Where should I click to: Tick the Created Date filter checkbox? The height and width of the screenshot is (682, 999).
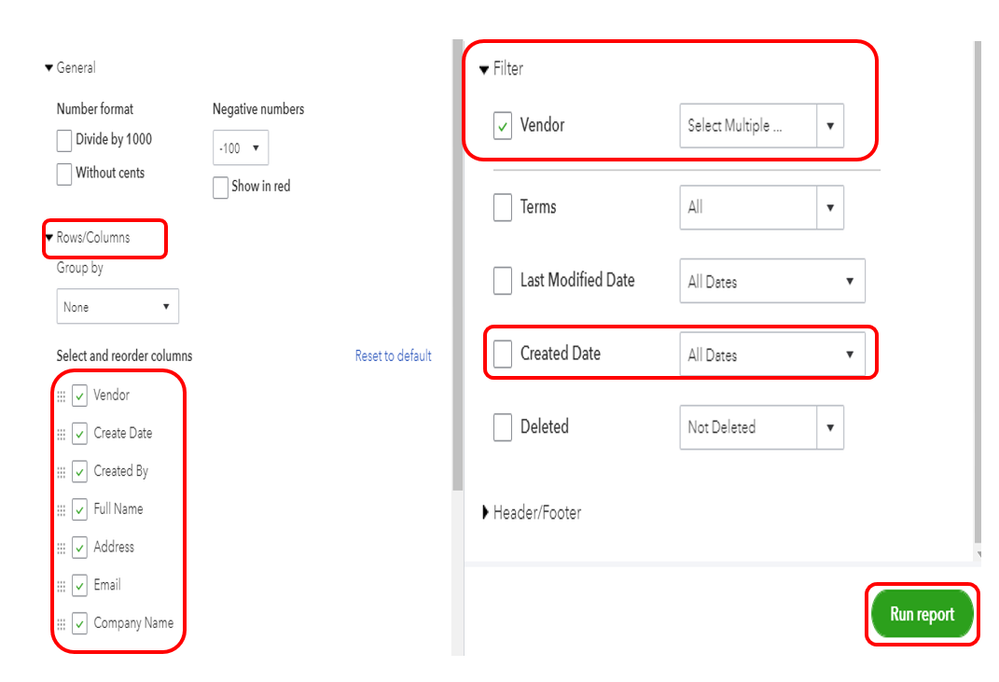tap(503, 354)
